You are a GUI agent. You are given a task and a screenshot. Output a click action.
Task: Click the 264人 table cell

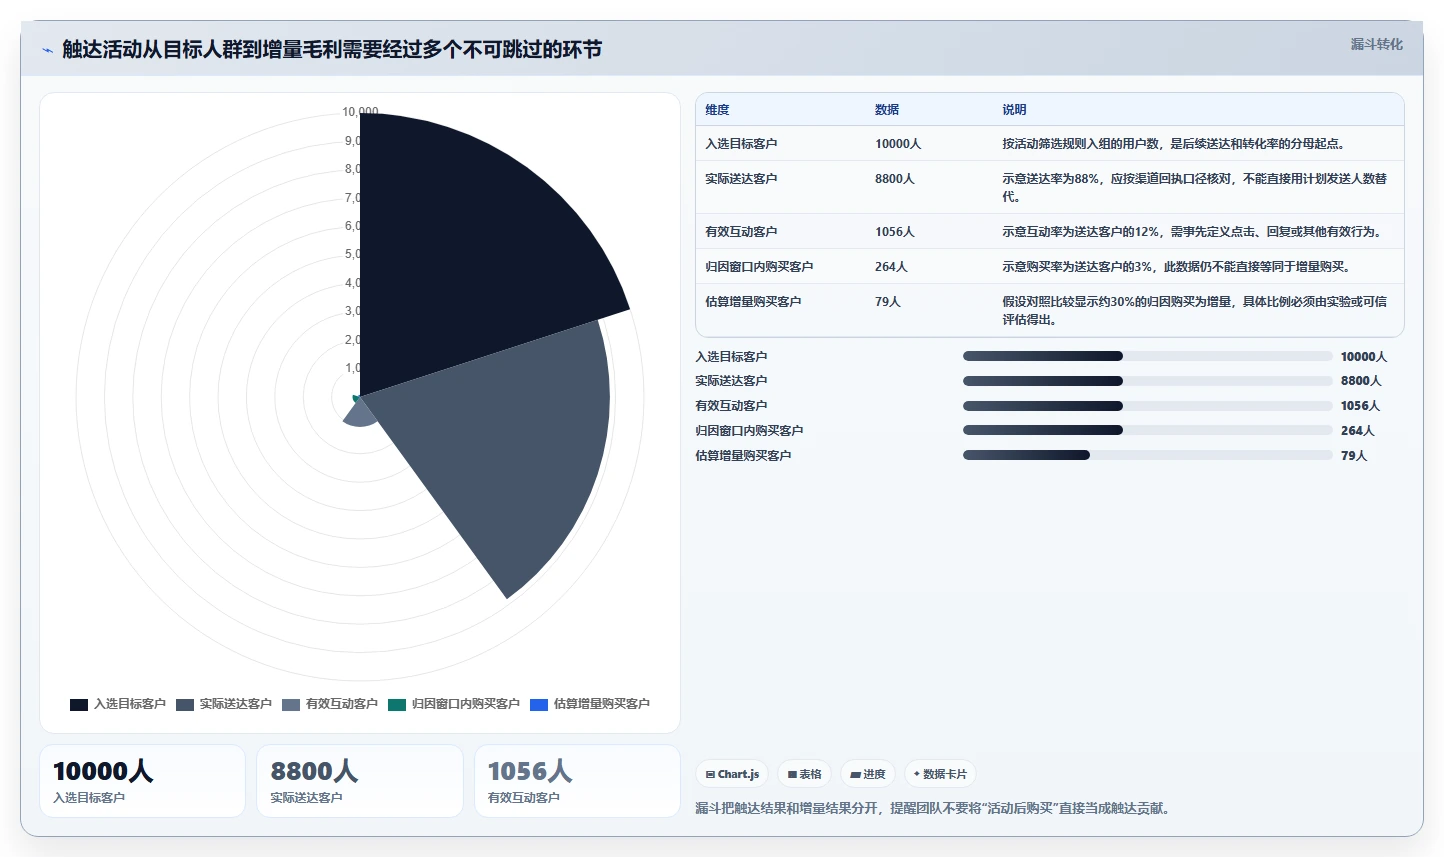(x=891, y=267)
